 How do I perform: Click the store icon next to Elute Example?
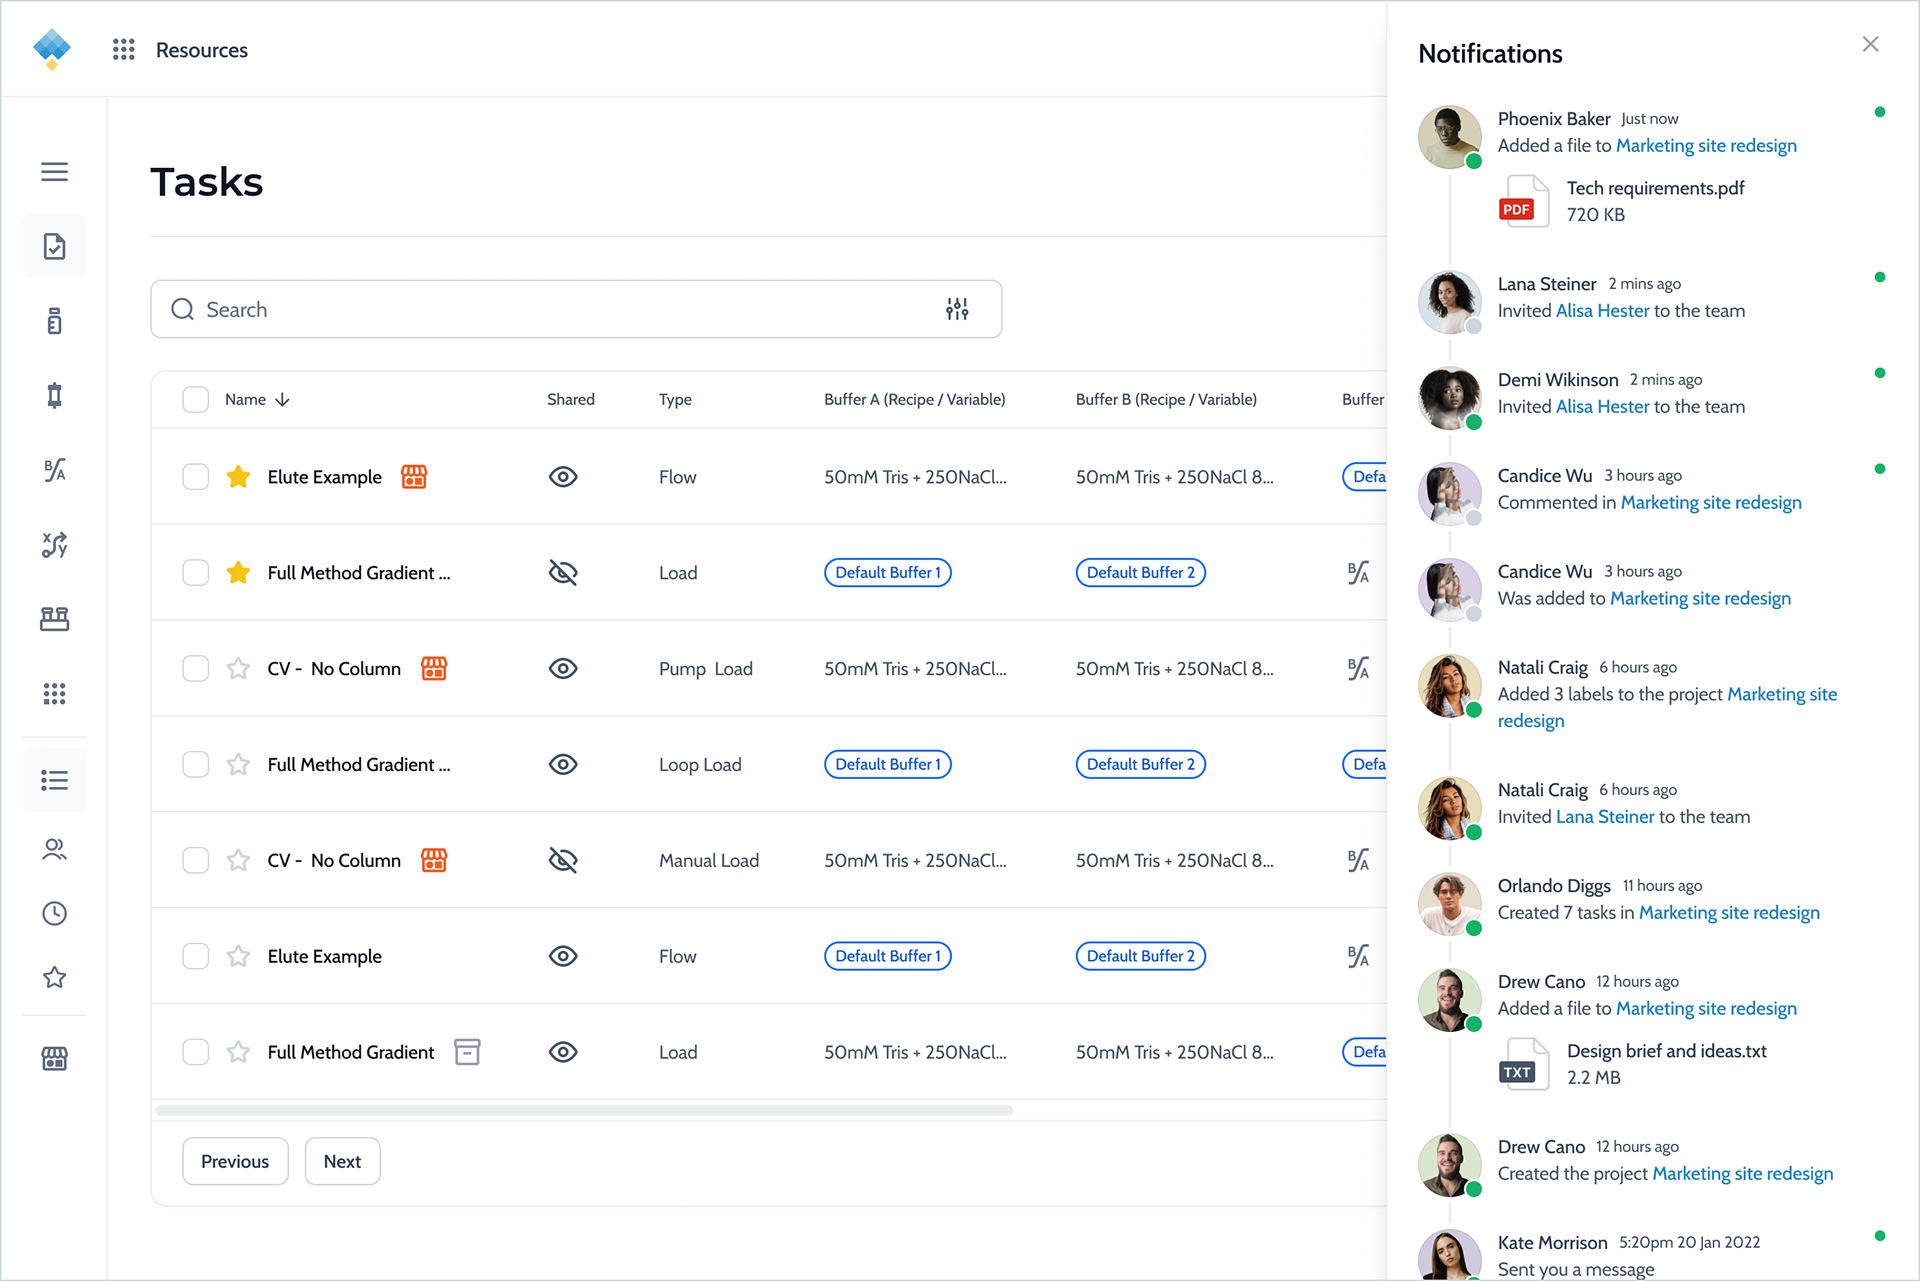pos(414,477)
